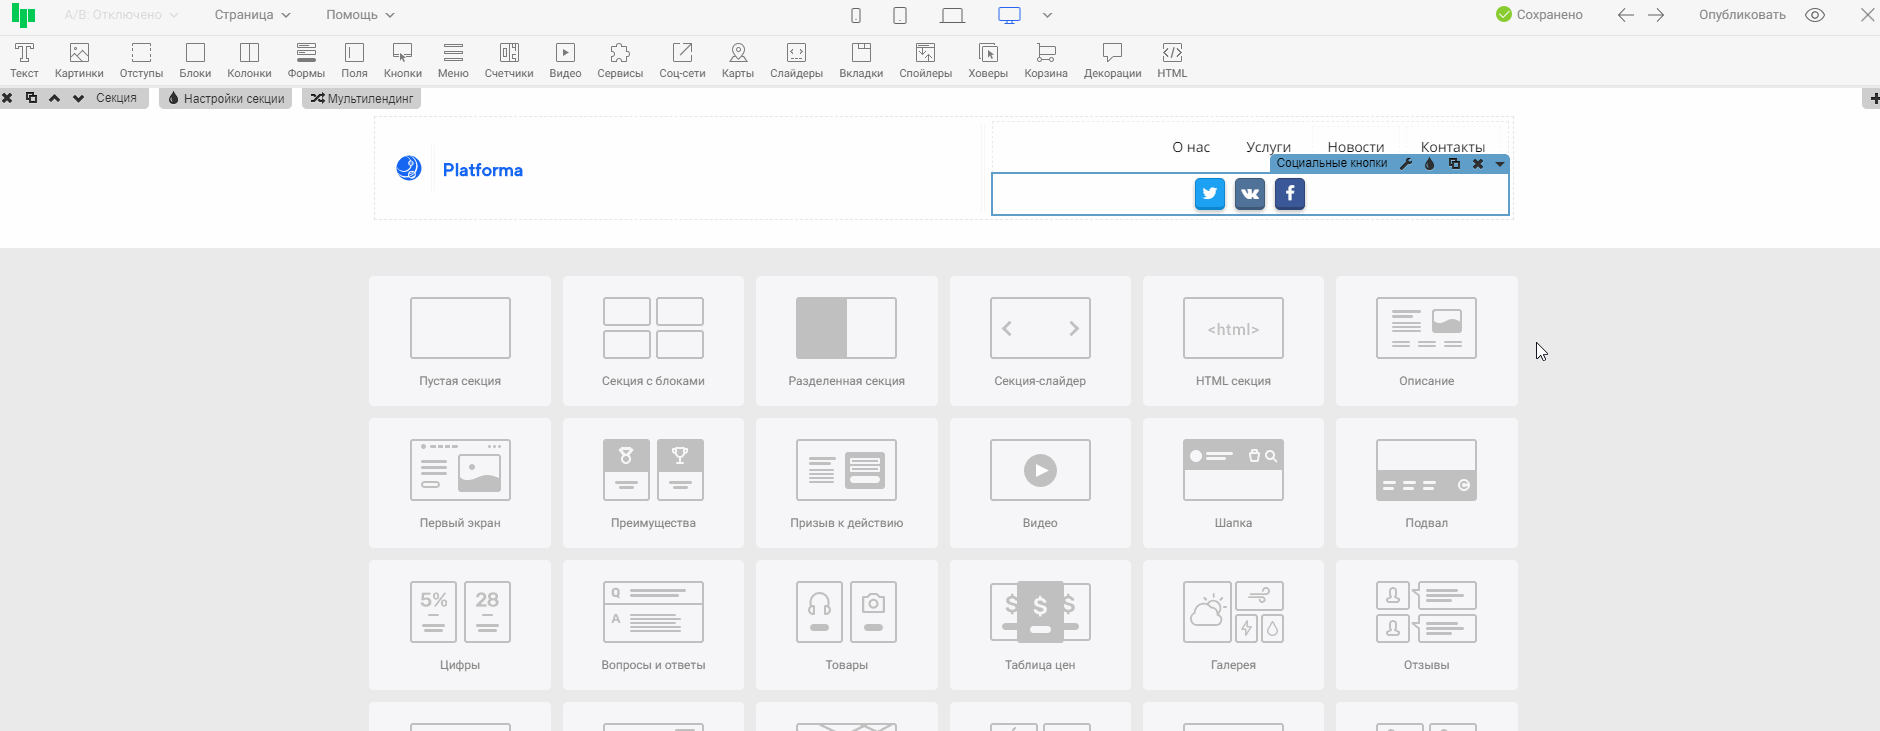Add a Пустая секция template
1880x731 pixels.
[460, 341]
